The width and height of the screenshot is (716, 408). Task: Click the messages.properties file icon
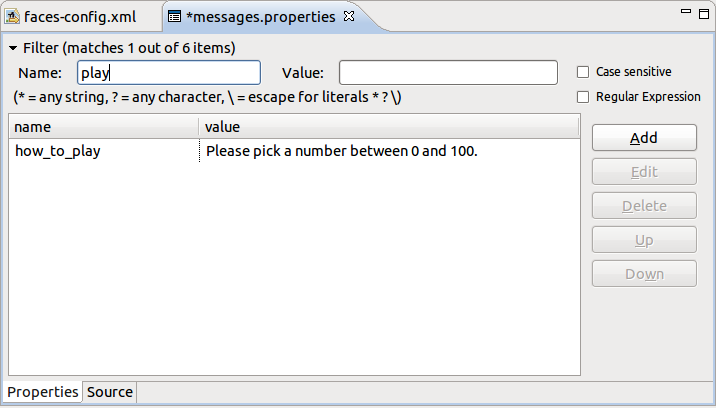174,18
